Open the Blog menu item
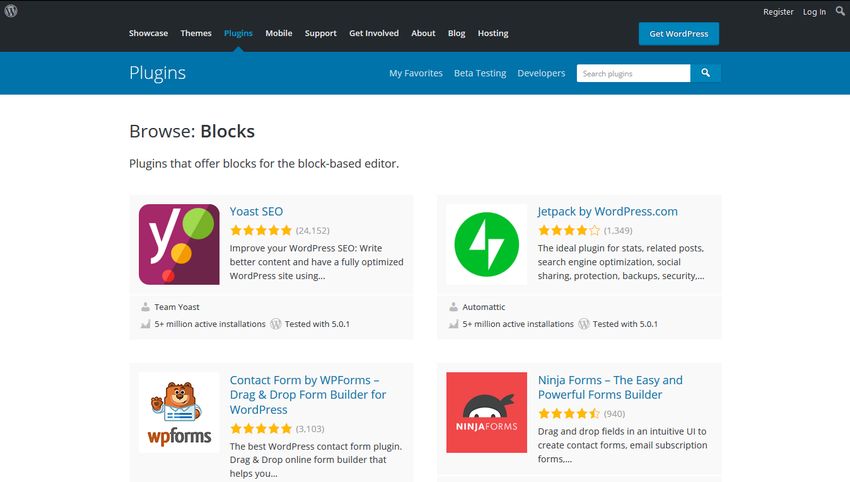850x482 pixels. pos(456,33)
